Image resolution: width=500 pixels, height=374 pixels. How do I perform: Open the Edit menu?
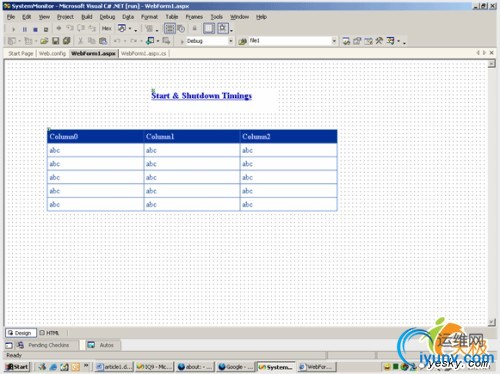(x=27, y=17)
